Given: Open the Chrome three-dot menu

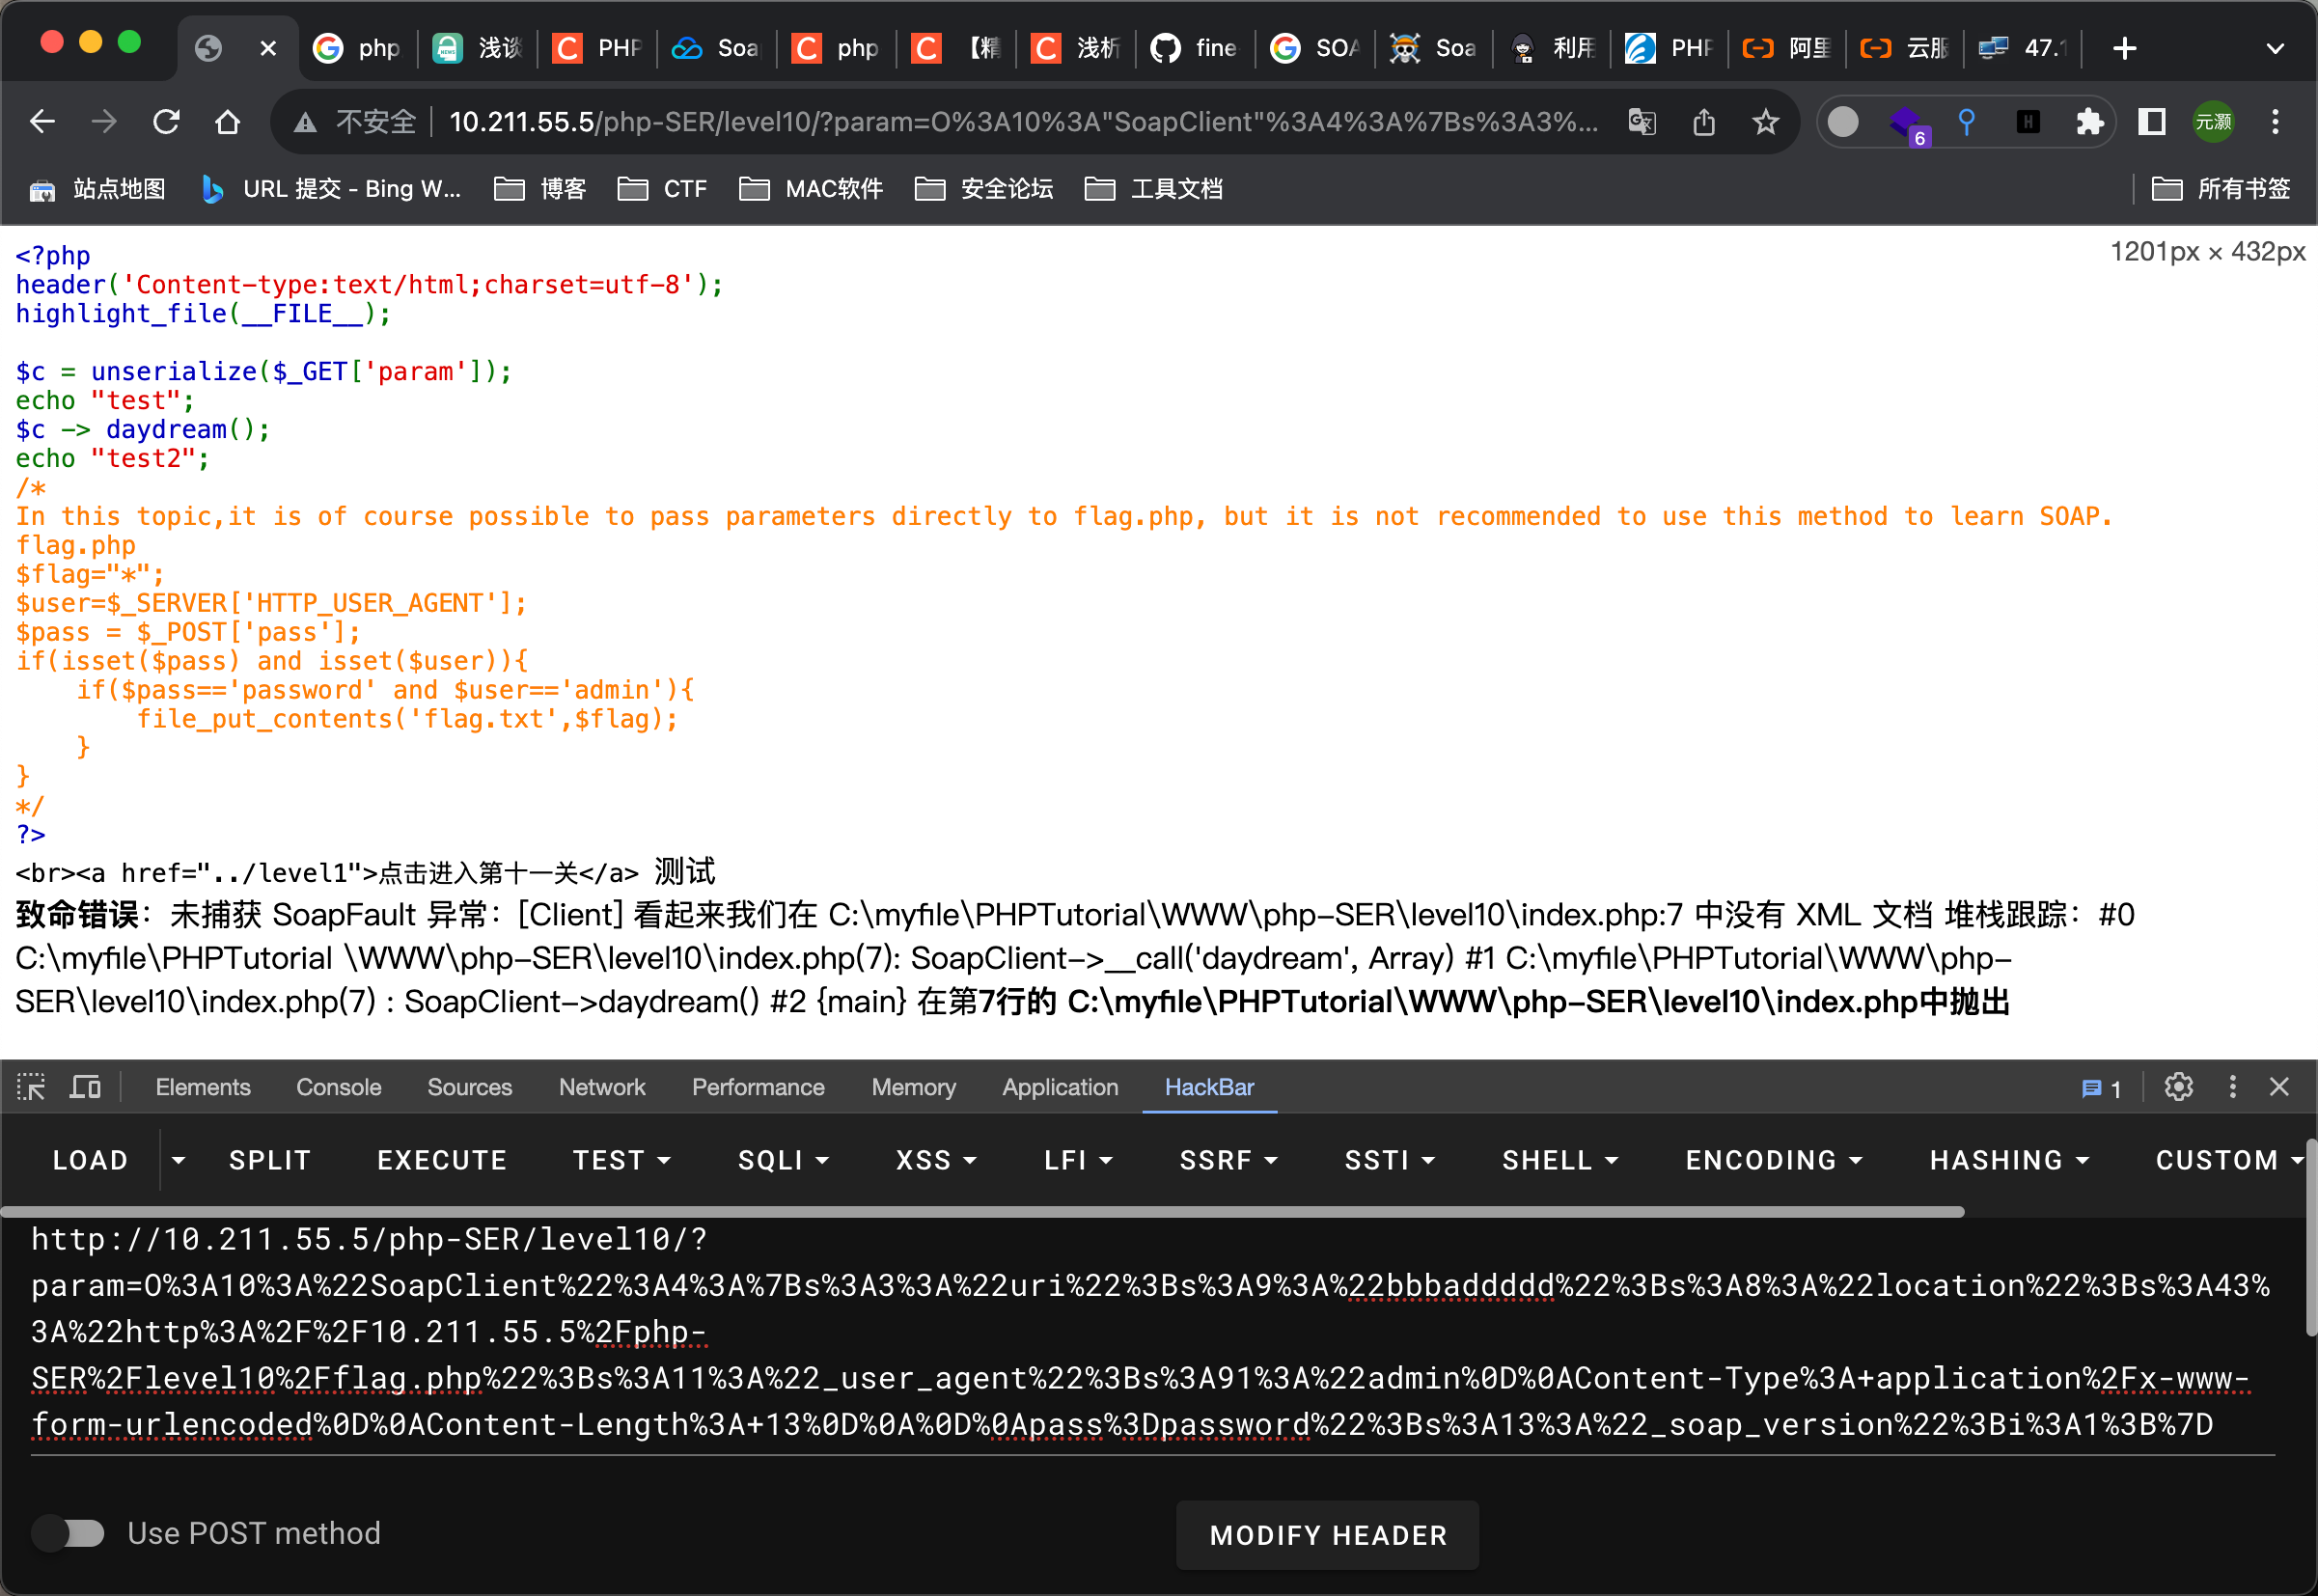Looking at the screenshot, I should (x=2275, y=122).
